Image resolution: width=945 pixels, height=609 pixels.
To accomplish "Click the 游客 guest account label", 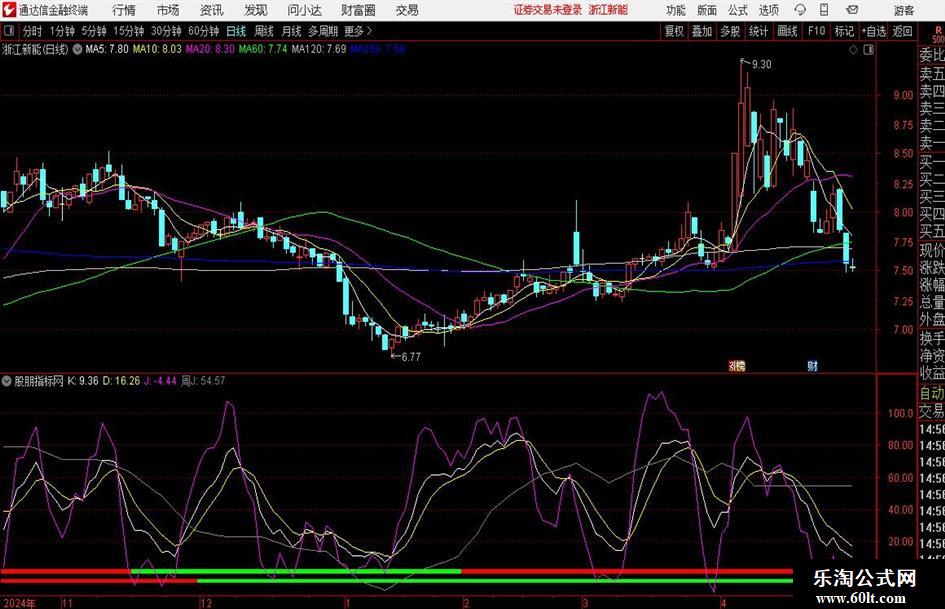I will [x=904, y=10].
